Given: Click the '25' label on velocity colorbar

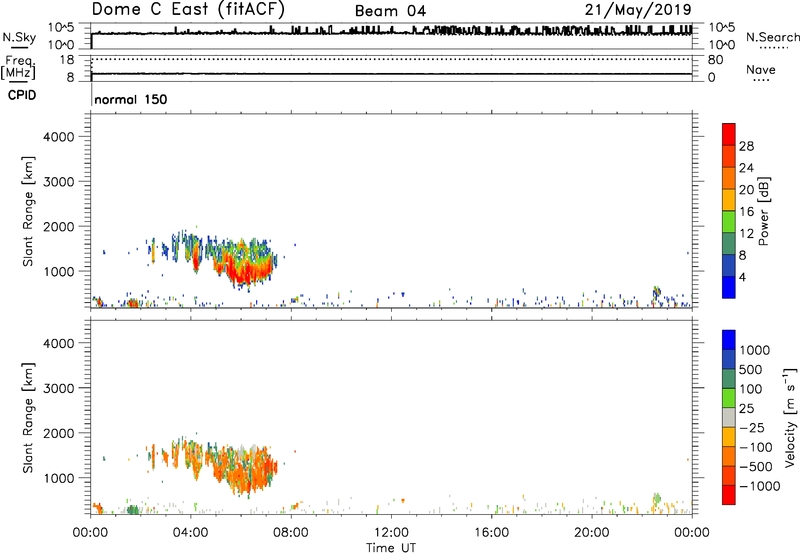Looking at the screenshot, I should pyautogui.click(x=746, y=408).
